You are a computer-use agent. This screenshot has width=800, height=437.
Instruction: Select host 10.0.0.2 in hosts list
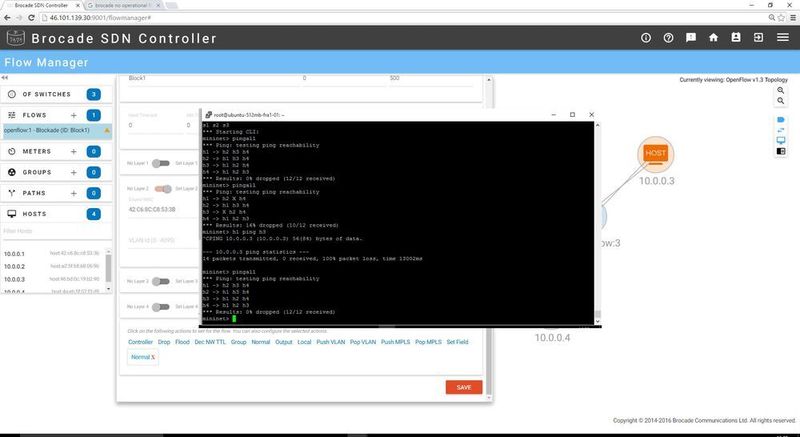[x=53, y=267]
